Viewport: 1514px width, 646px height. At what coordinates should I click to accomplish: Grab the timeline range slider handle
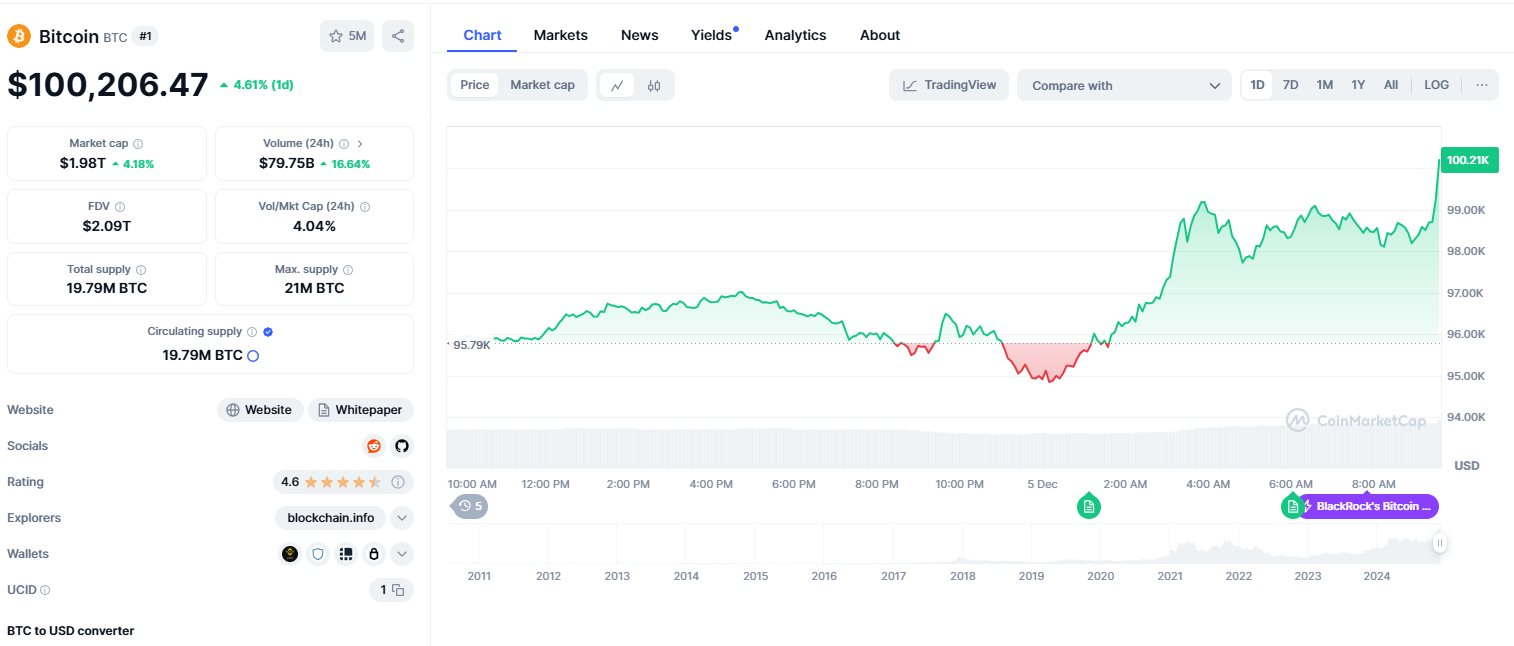pyautogui.click(x=1439, y=543)
